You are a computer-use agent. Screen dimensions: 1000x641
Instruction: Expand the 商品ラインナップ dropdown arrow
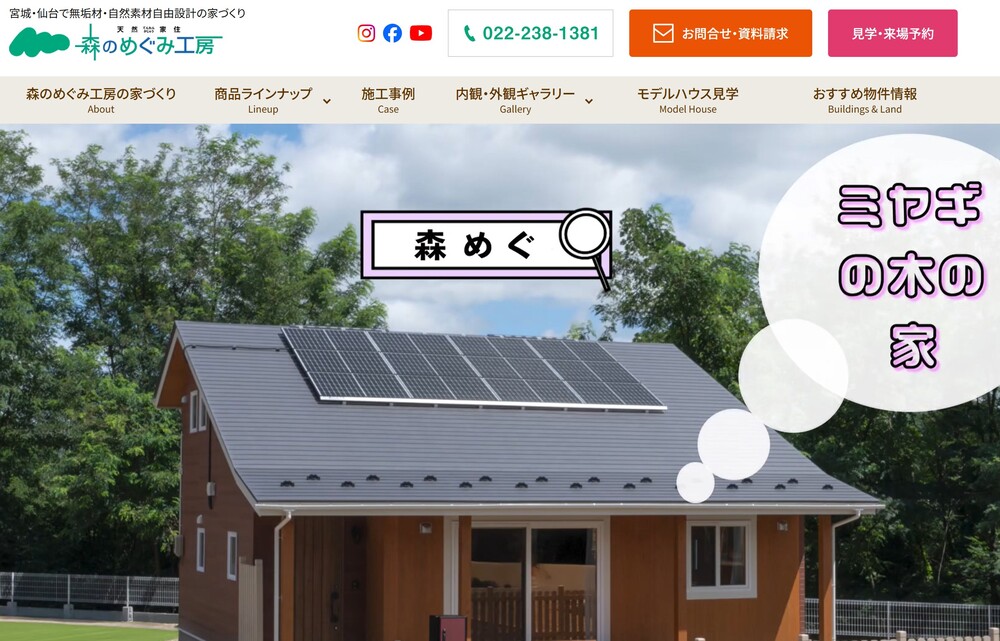[x=327, y=101]
